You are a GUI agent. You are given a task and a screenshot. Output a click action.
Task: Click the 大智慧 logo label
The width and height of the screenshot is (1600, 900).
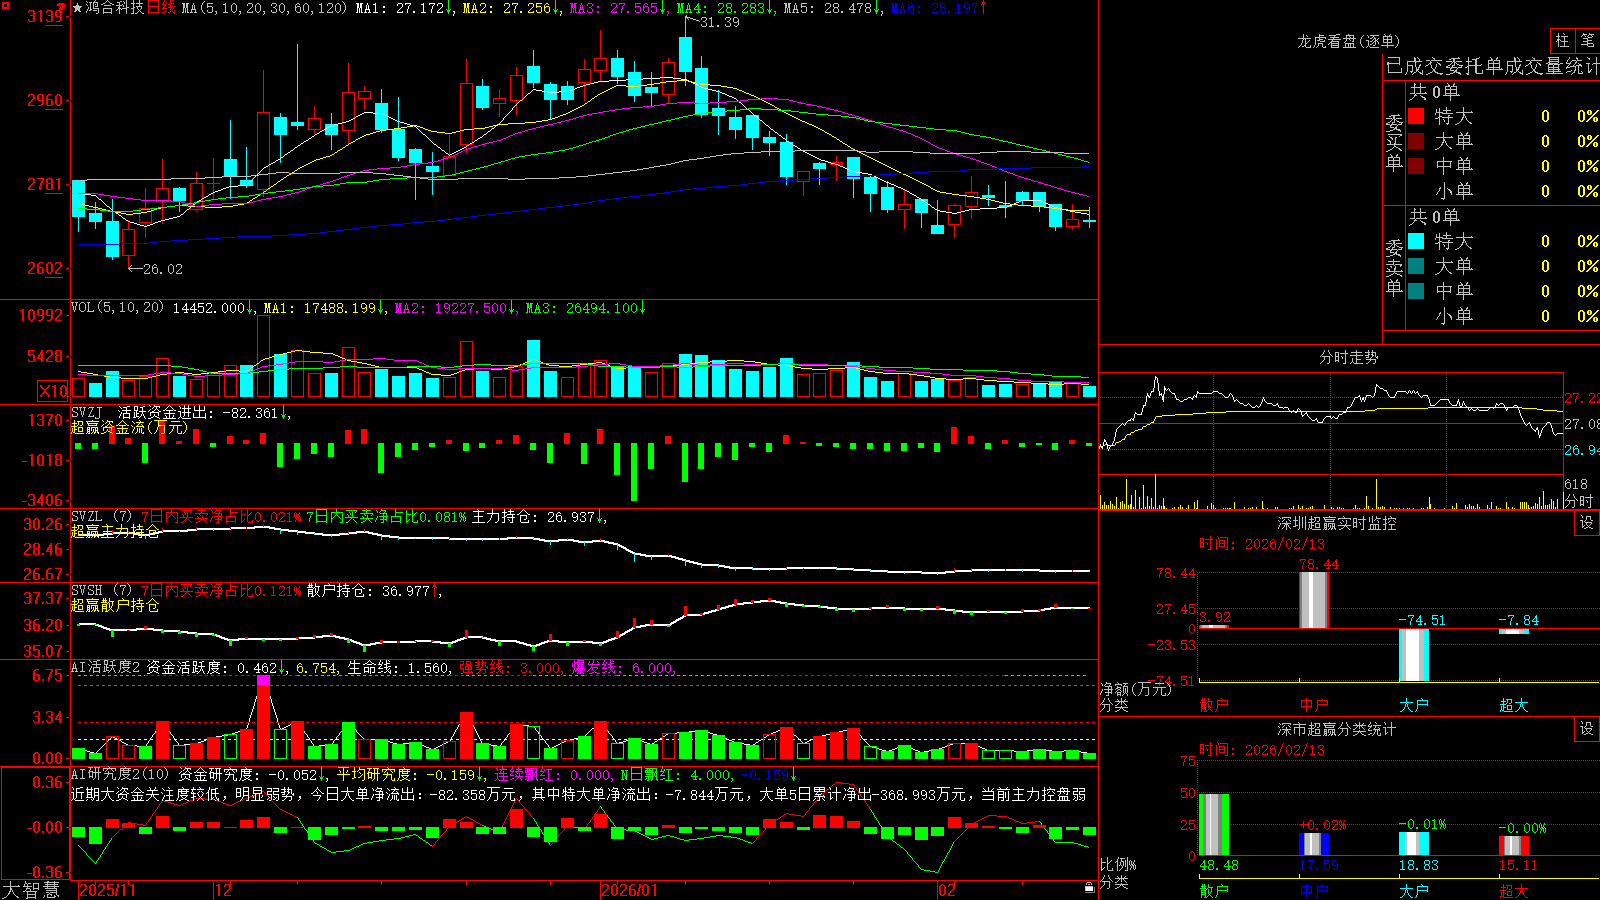pyautogui.click(x=31, y=890)
